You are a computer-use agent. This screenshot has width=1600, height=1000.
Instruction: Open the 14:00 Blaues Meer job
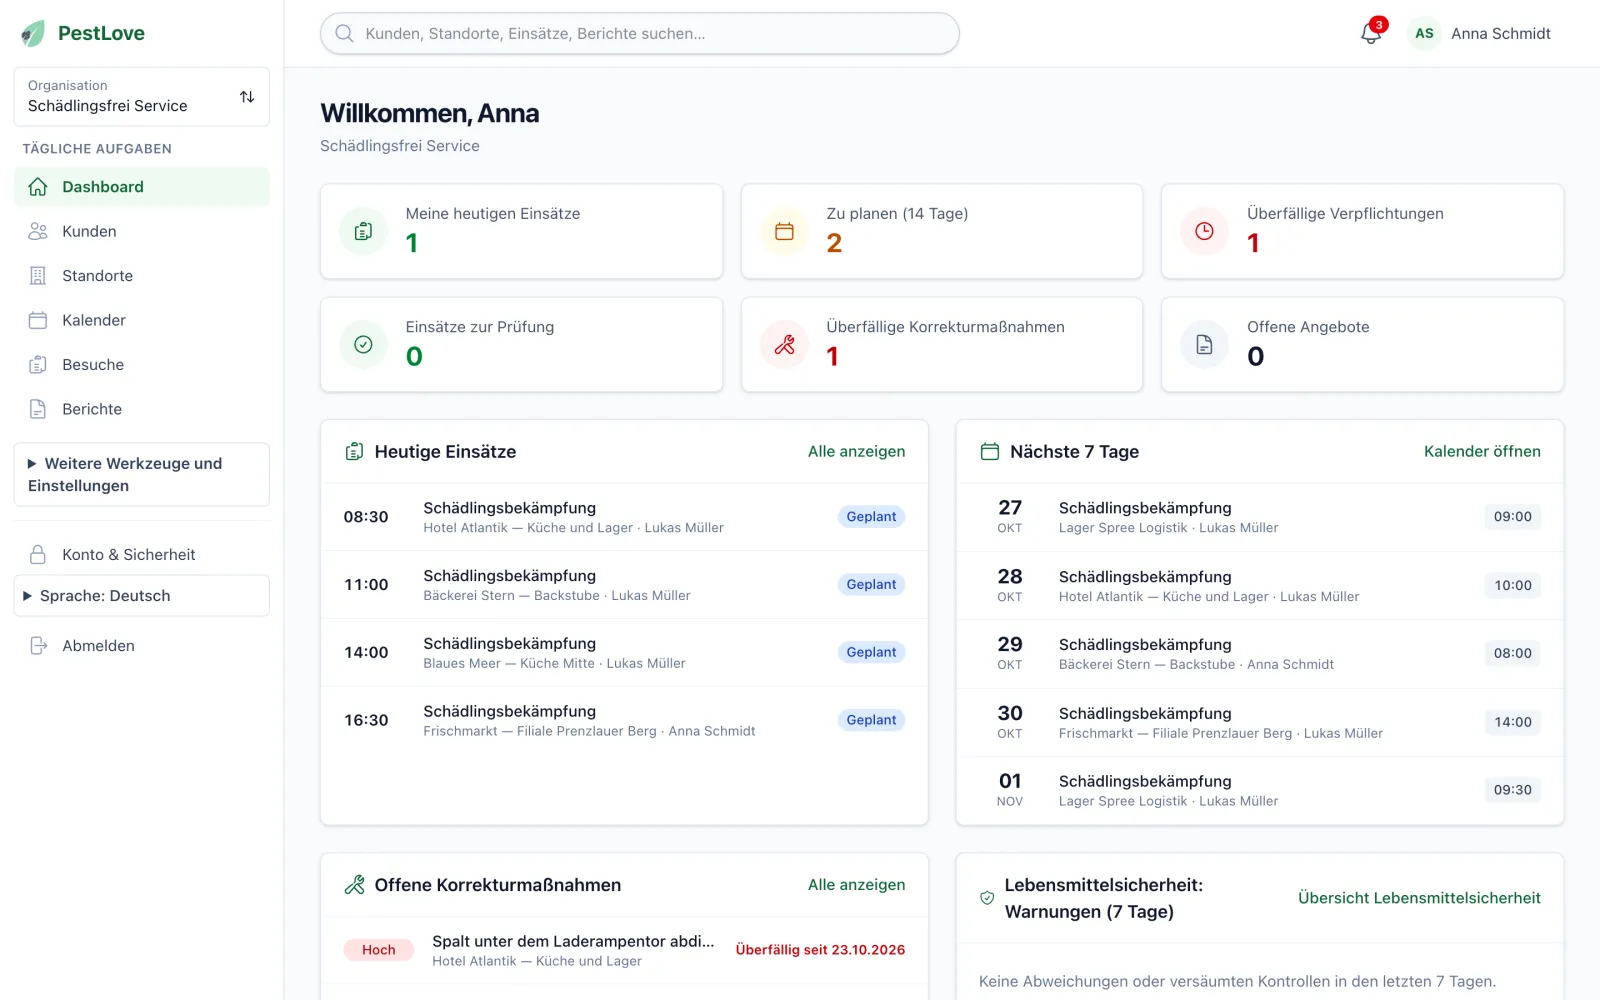pos(624,652)
